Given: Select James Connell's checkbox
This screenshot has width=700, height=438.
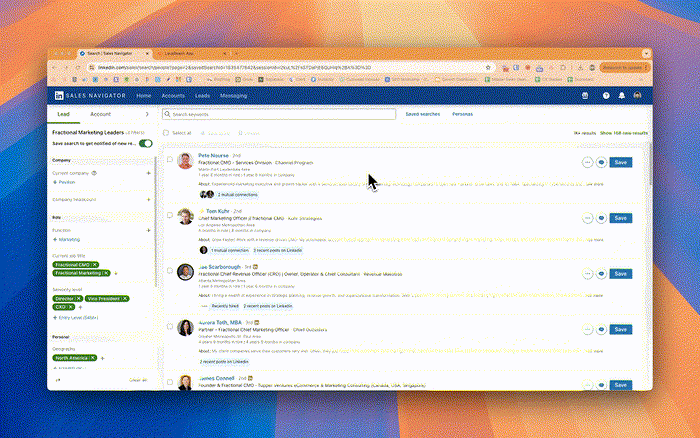Looking at the screenshot, I should [x=170, y=382].
